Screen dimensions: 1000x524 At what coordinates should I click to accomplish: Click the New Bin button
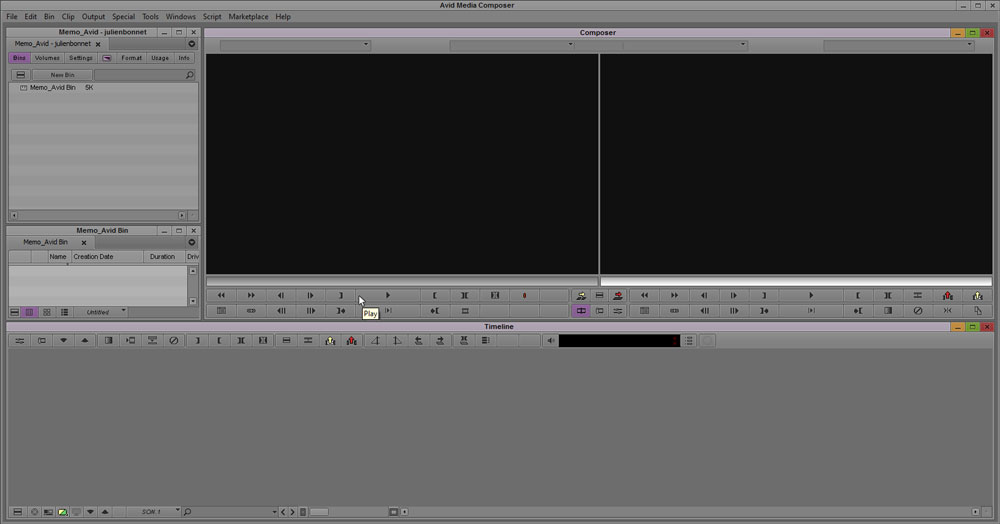[62, 75]
